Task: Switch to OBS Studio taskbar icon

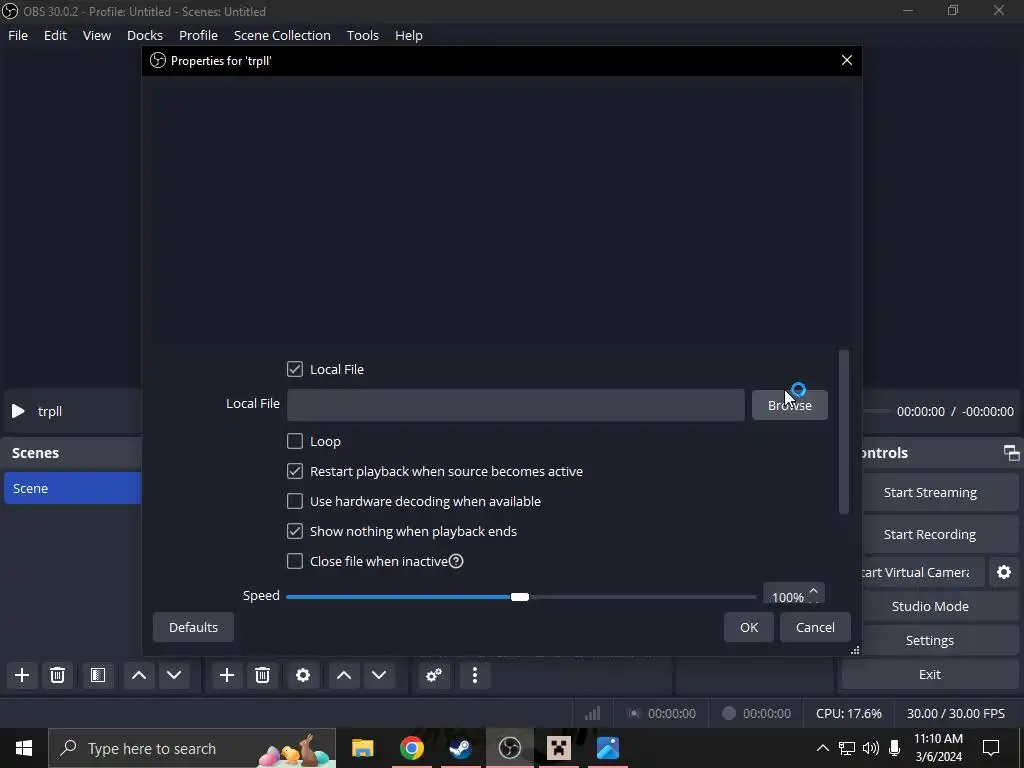Action: 509,748
